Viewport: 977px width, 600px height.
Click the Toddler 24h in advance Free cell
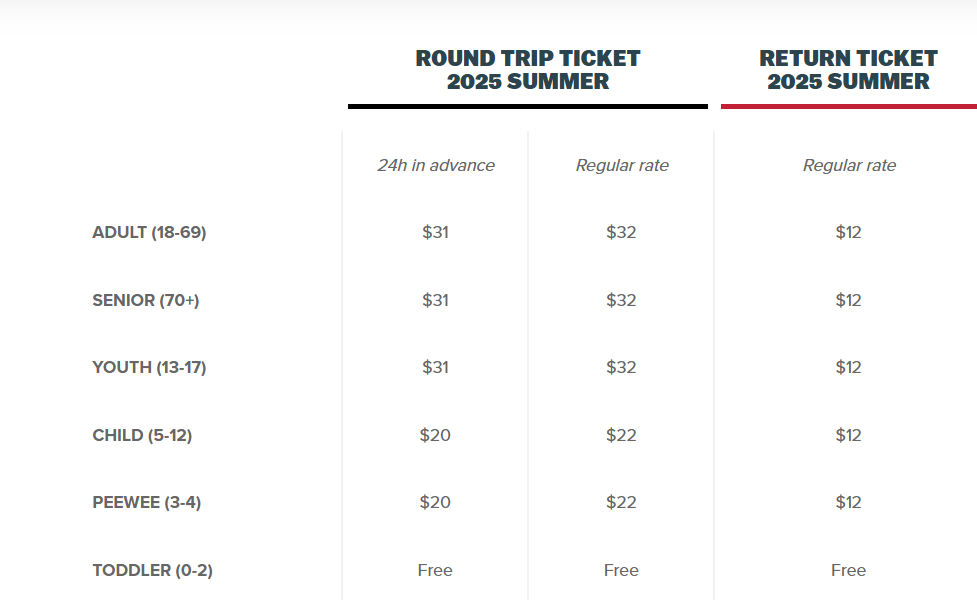pyautogui.click(x=435, y=570)
